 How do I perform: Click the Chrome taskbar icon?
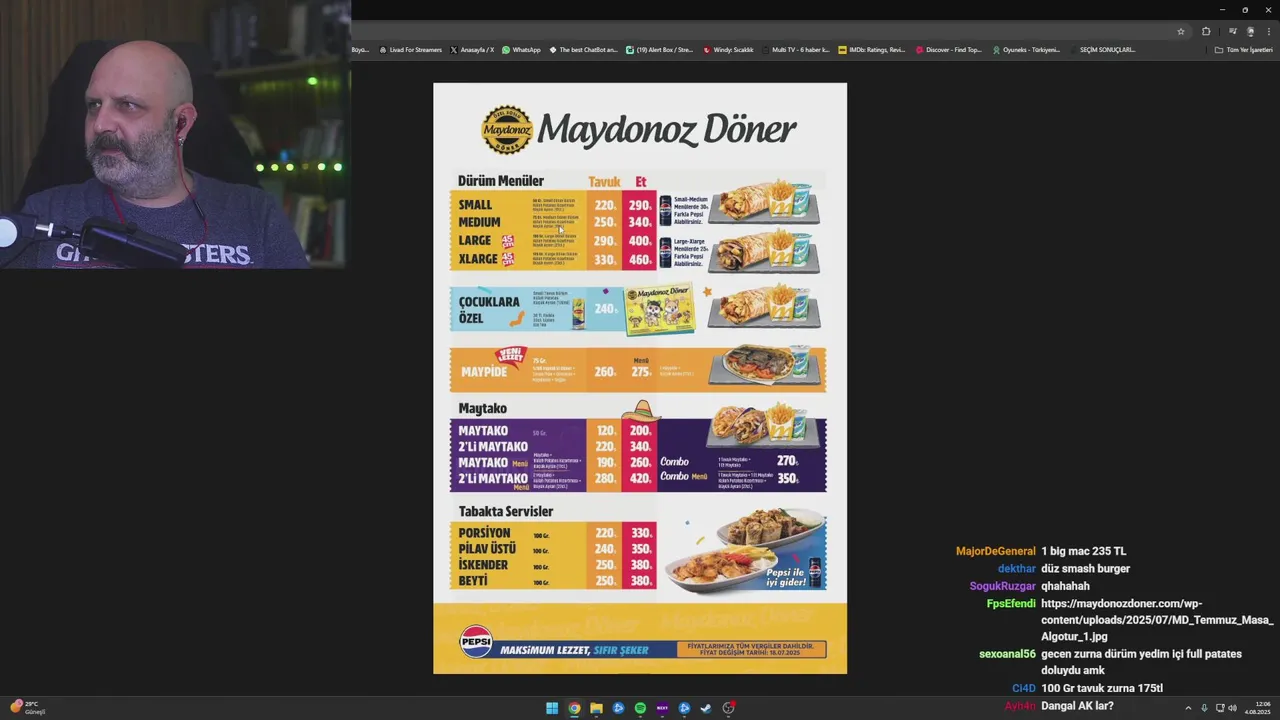(x=574, y=708)
